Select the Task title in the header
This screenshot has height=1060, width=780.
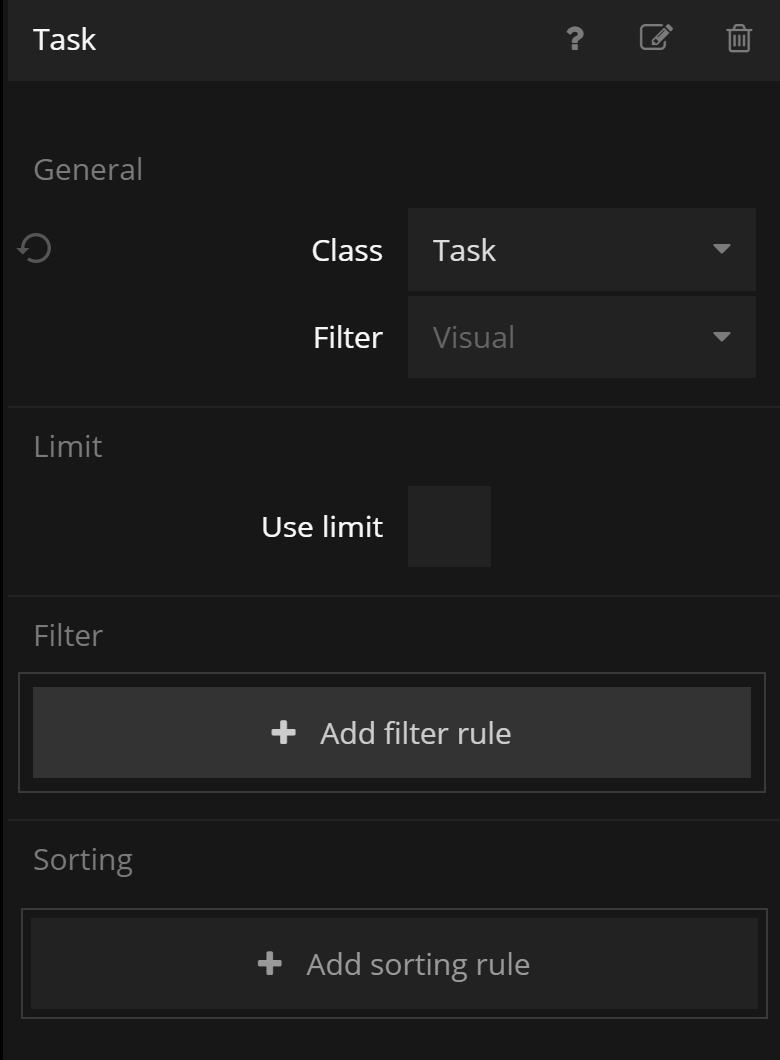[x=64, y=39]
